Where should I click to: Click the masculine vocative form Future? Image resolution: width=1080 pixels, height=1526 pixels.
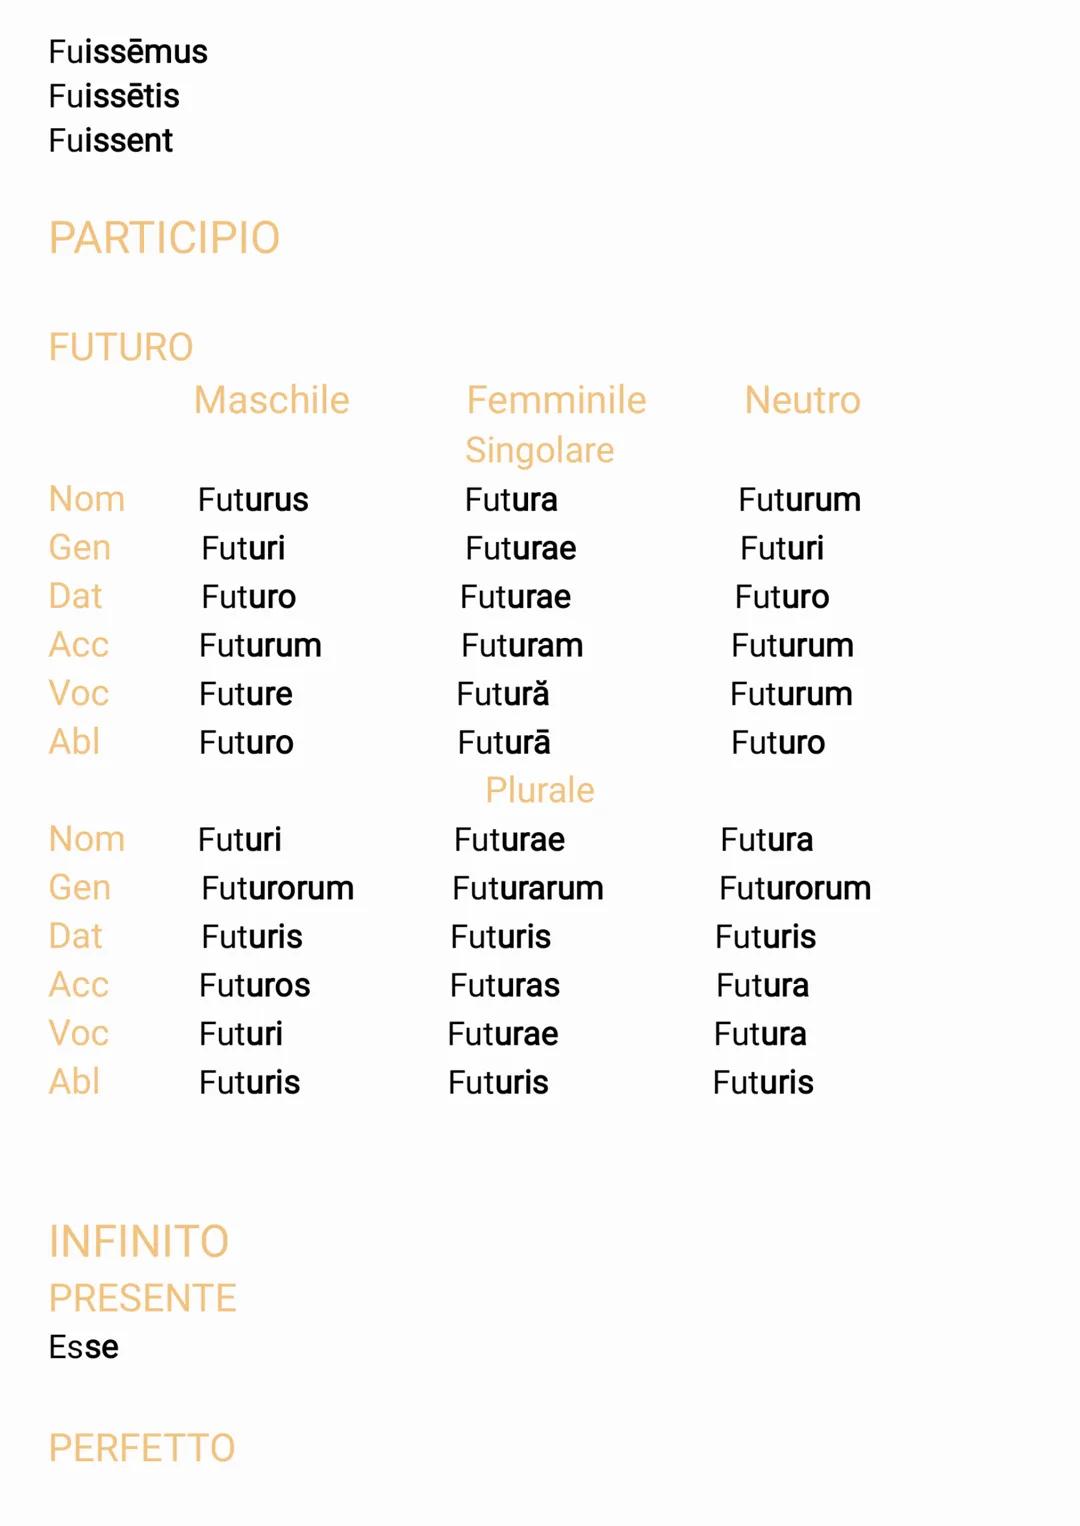[246, 694]
